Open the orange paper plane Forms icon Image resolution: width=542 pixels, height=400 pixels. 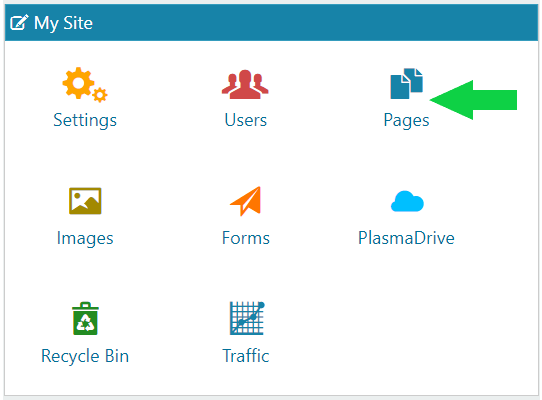tap(245, 201)
